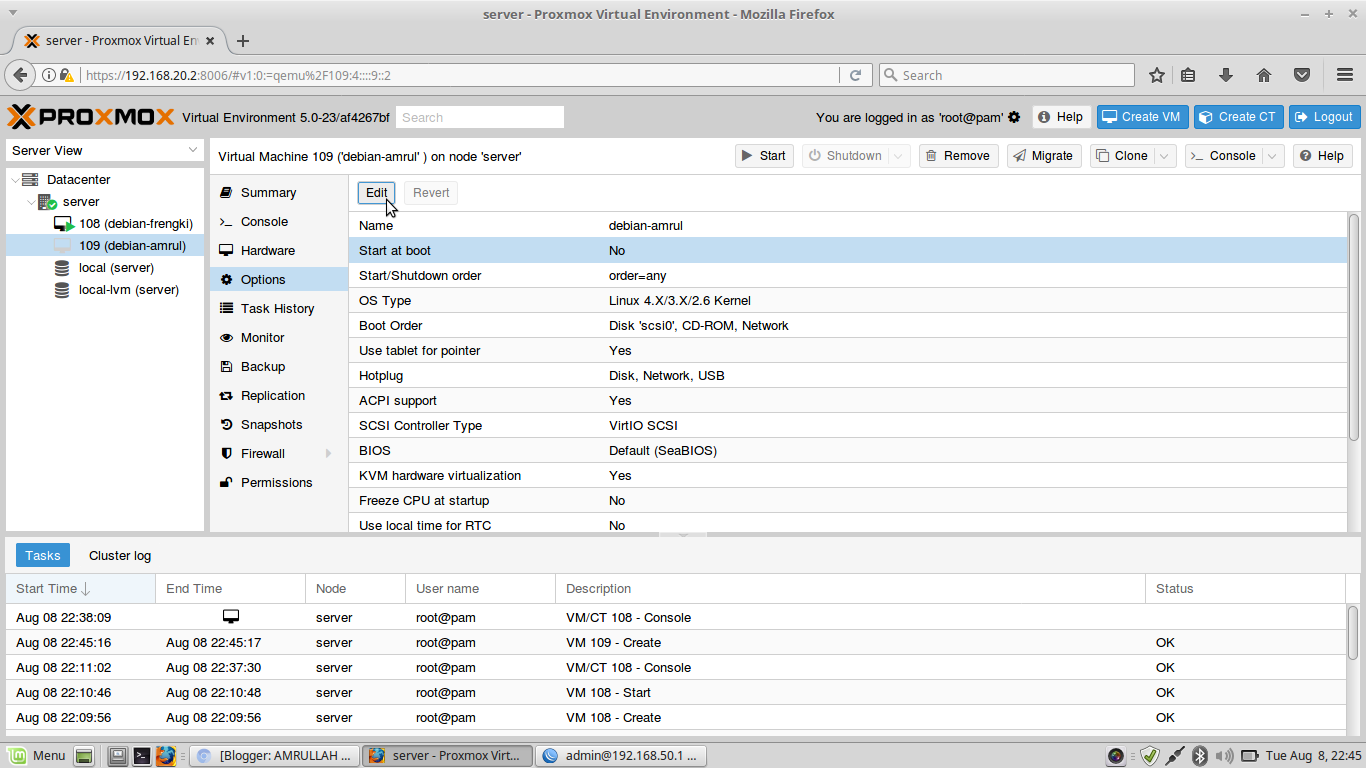The height and width of the screenshot is (768, 1366).
Task: Open the Monitor section
Action: pos(279,338)
